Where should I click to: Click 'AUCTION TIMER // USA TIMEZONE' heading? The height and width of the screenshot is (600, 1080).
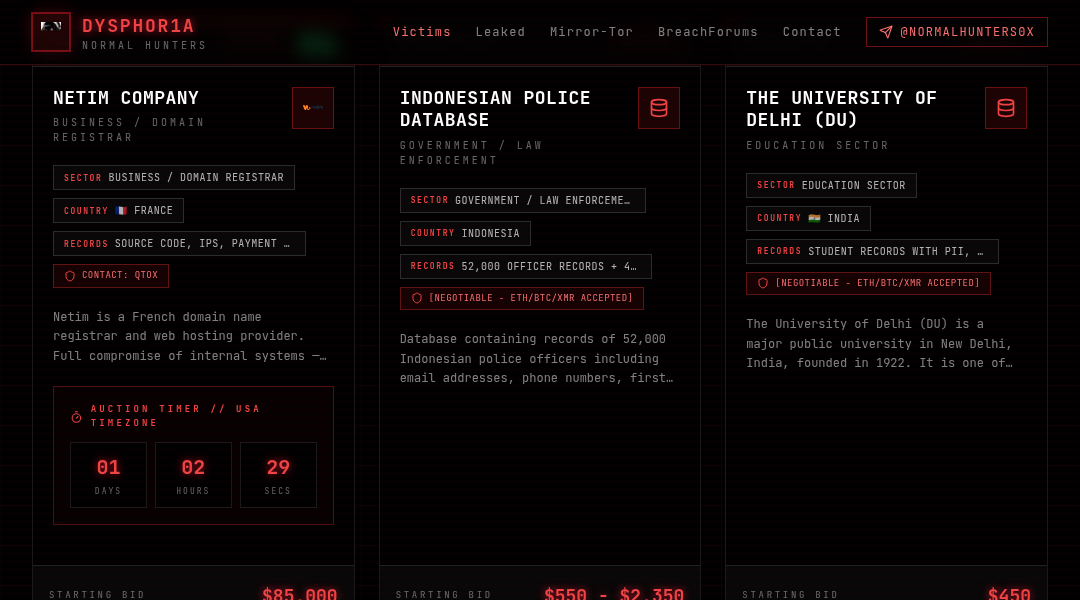[x=176, y=416]
